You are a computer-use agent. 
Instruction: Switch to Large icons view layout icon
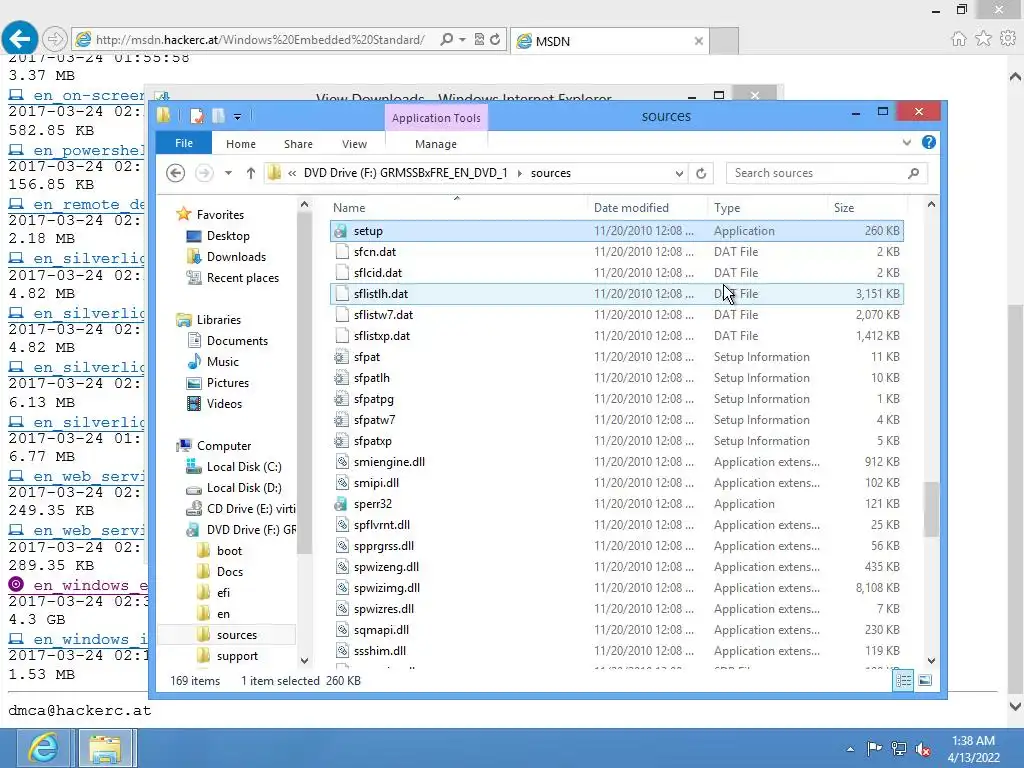(x=925, y=680)
